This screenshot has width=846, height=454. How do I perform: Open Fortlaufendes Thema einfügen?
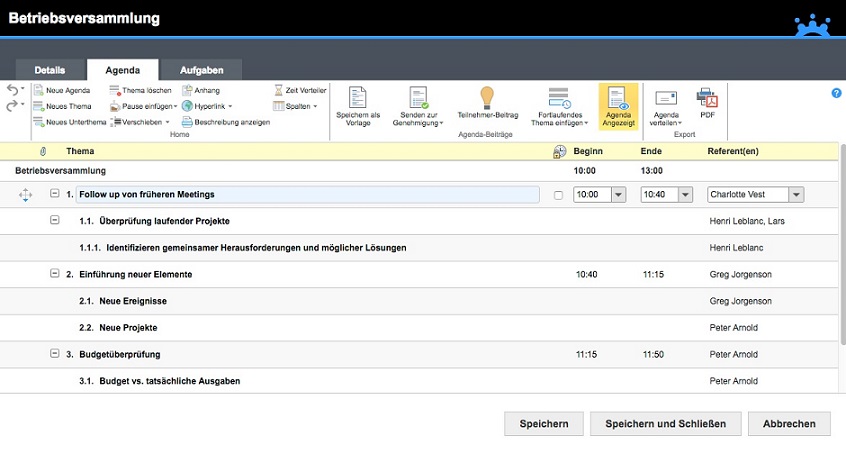(560, 106)
